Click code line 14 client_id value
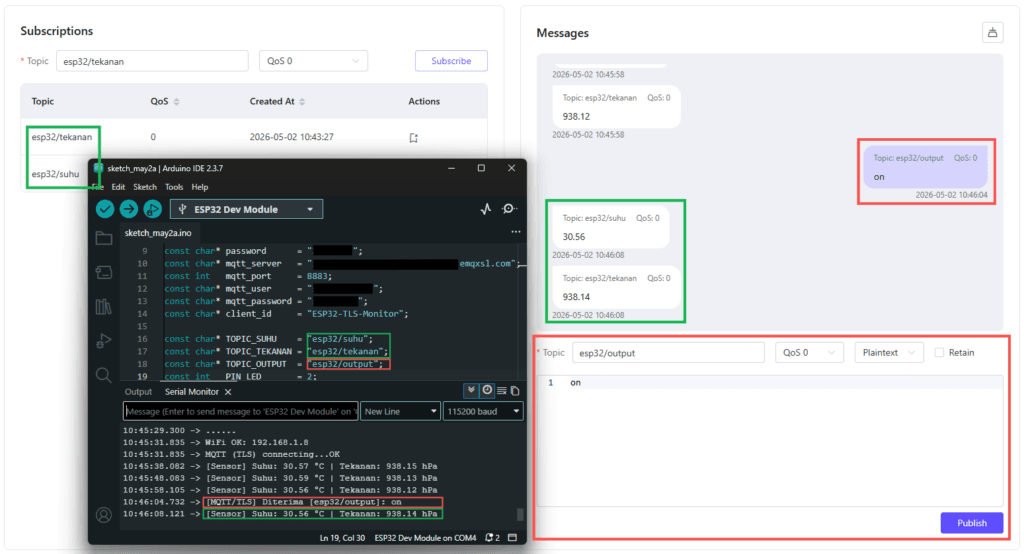The image size is (1024, 554). point(358,314)
